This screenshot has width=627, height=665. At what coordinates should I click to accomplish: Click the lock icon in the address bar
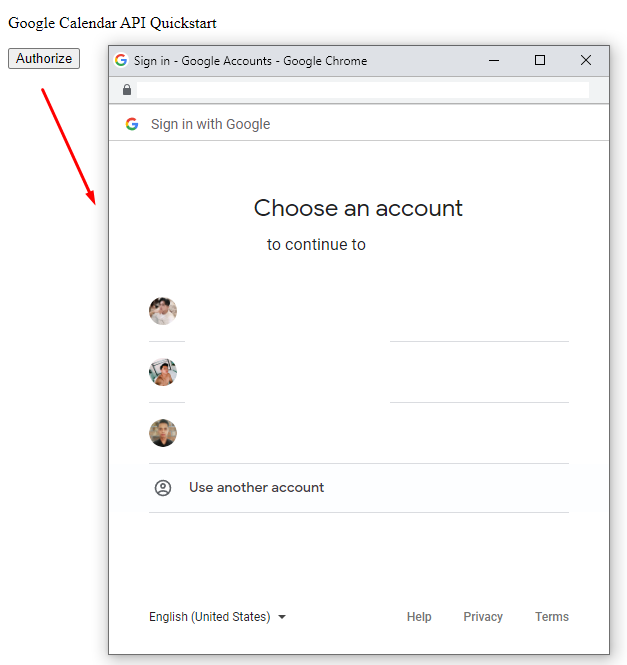(x=127, y=89)
